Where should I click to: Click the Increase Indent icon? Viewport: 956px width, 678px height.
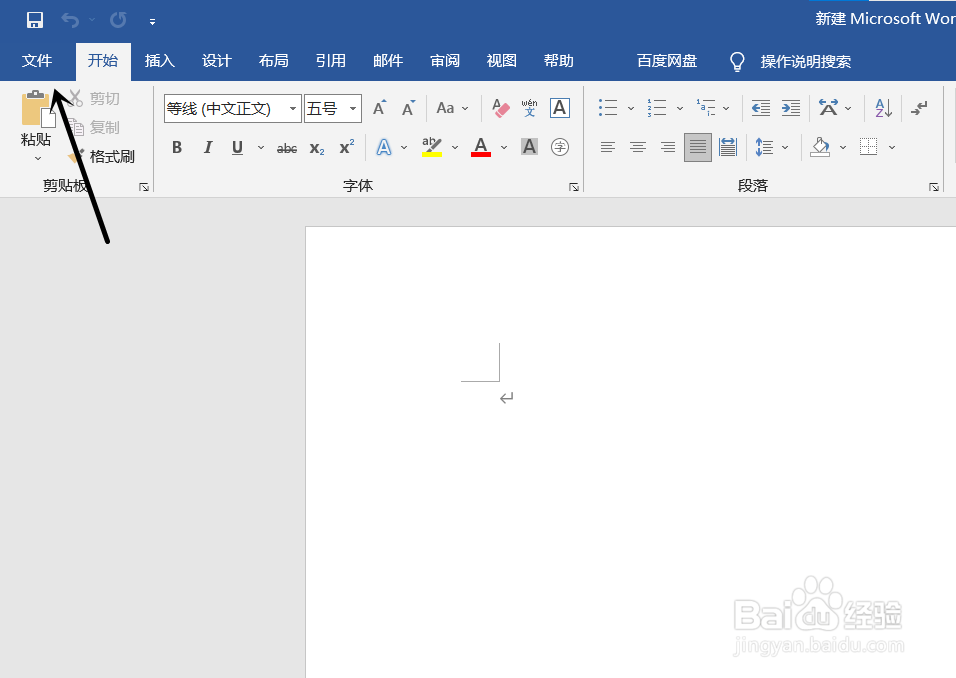coord(791,108)
